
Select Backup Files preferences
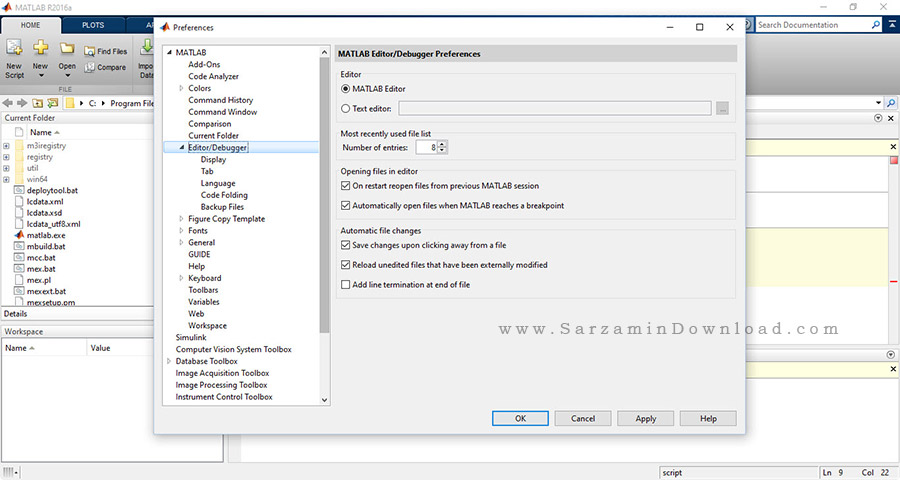point(222,207)
